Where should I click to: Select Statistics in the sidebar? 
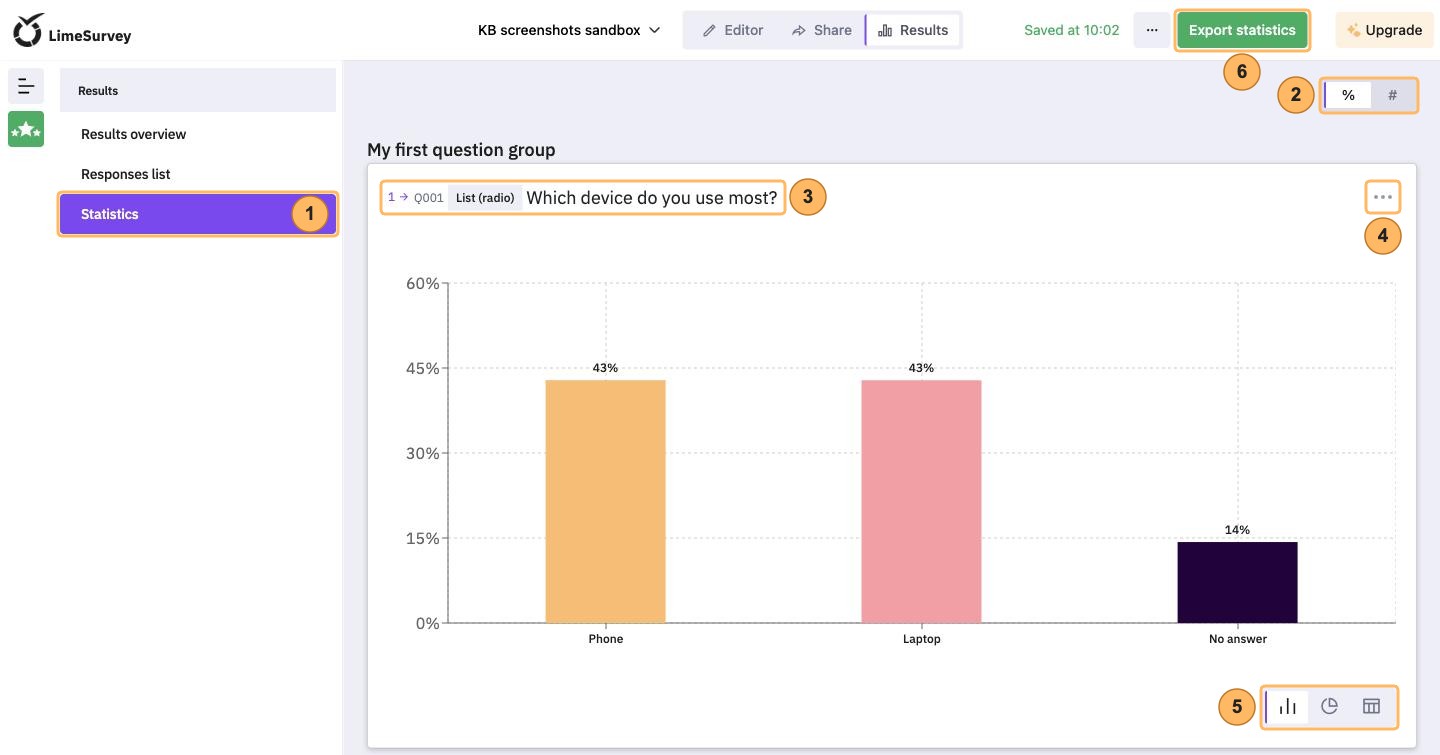click(x=198, y=214)
